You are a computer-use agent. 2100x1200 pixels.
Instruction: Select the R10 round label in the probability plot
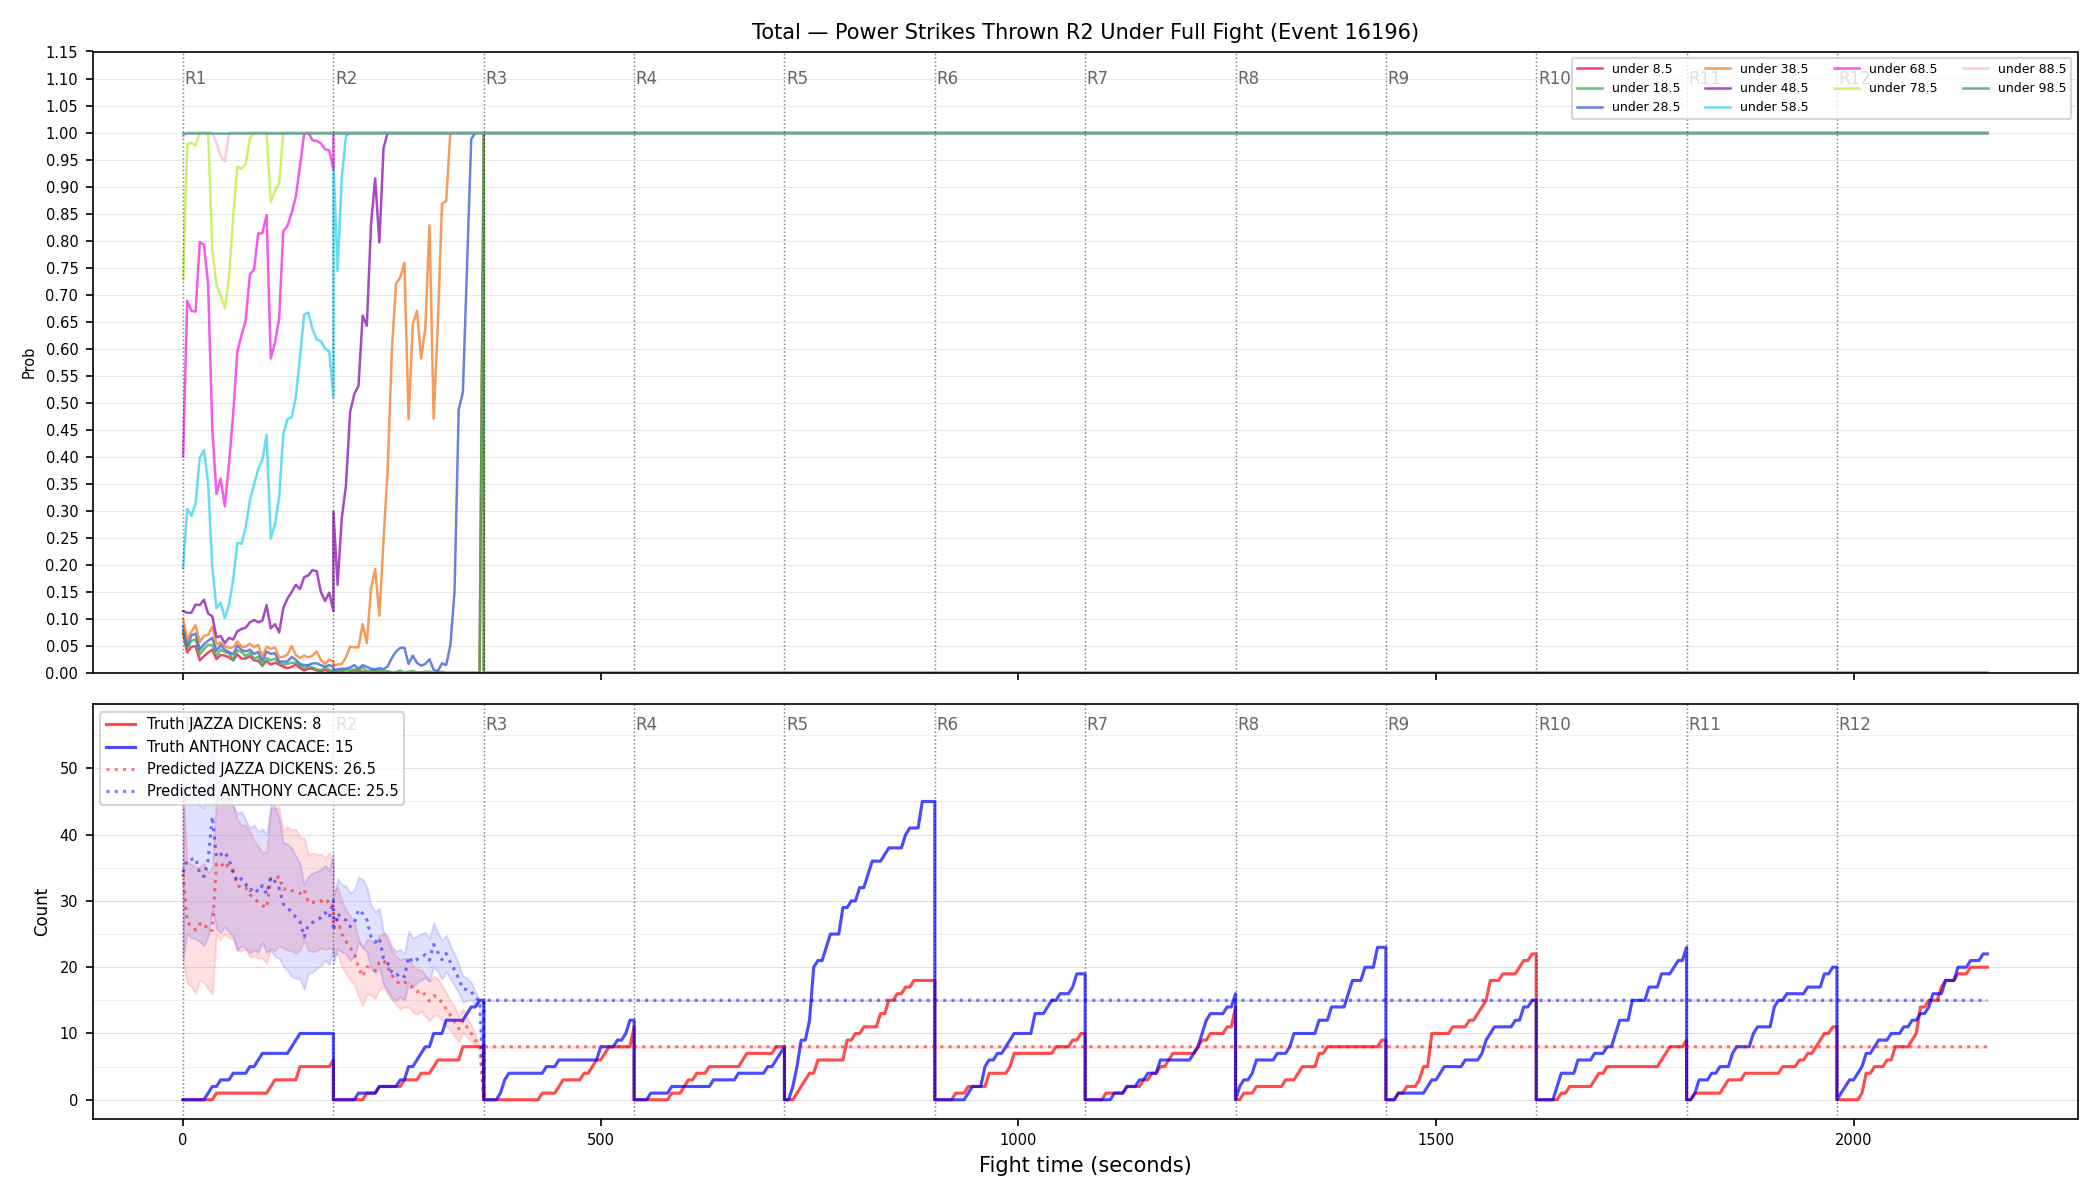click(1555, 78)
